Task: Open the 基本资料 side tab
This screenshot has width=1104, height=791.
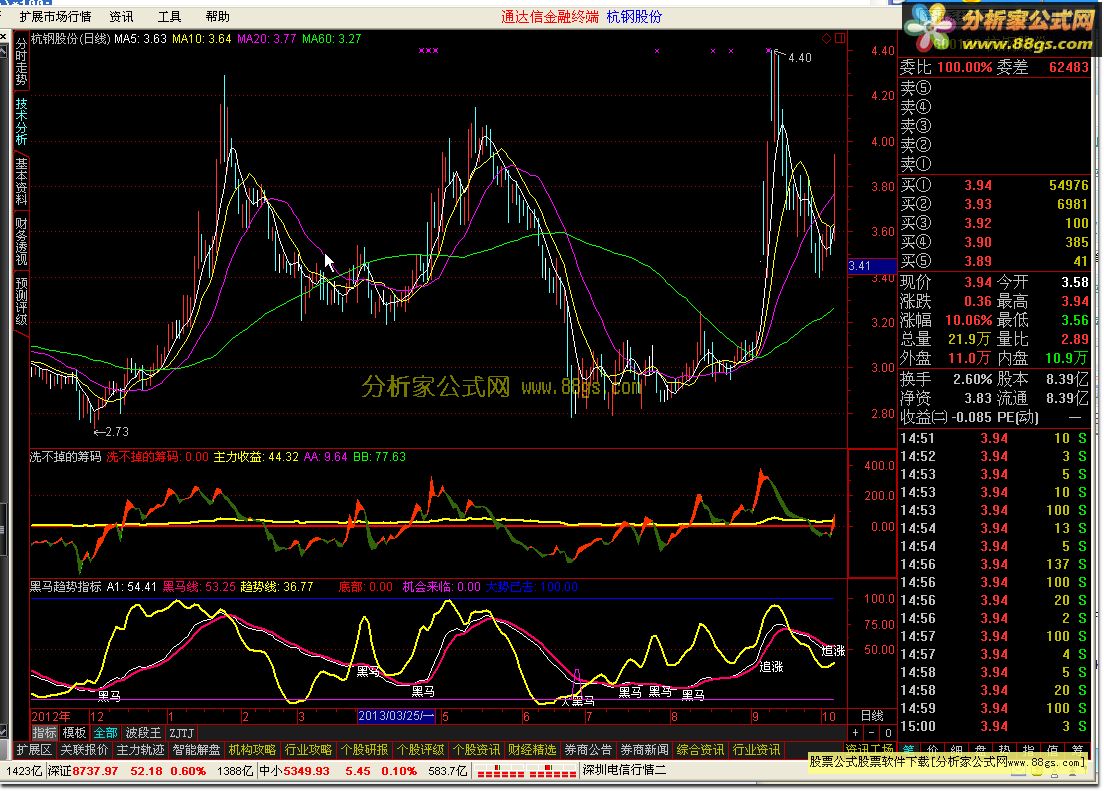Action: 21,182
